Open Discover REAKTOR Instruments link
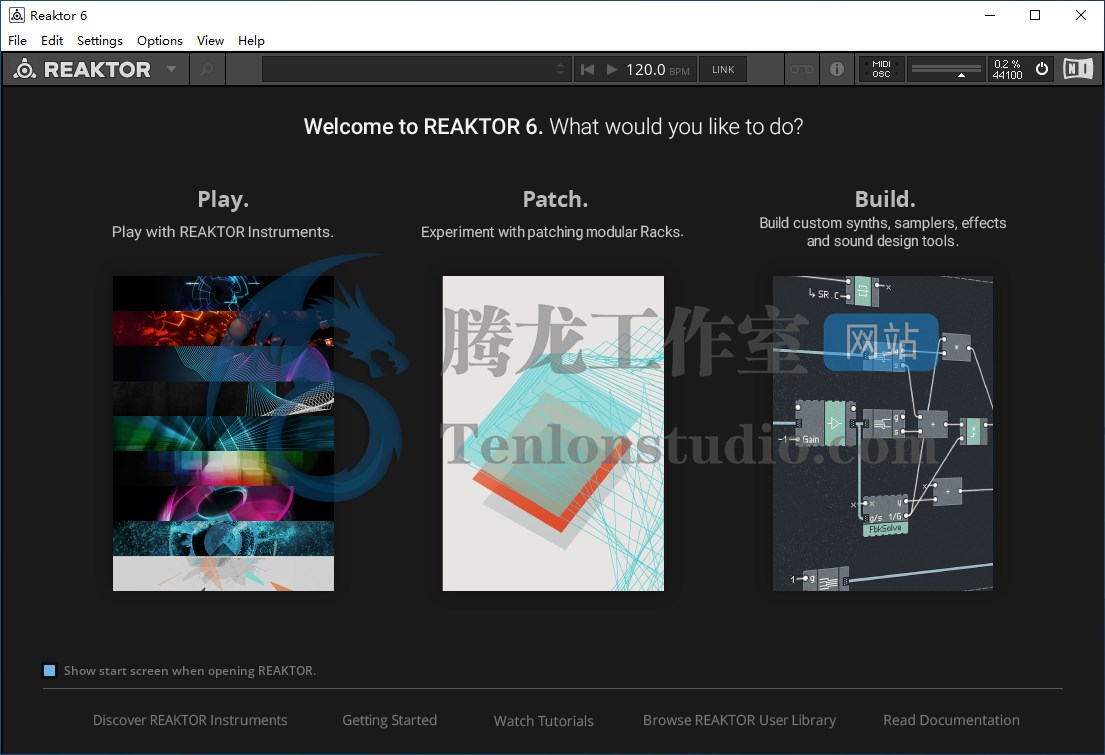Image resolution: width=1105 pixels, height=755 pixels. (x=190, y=720)
